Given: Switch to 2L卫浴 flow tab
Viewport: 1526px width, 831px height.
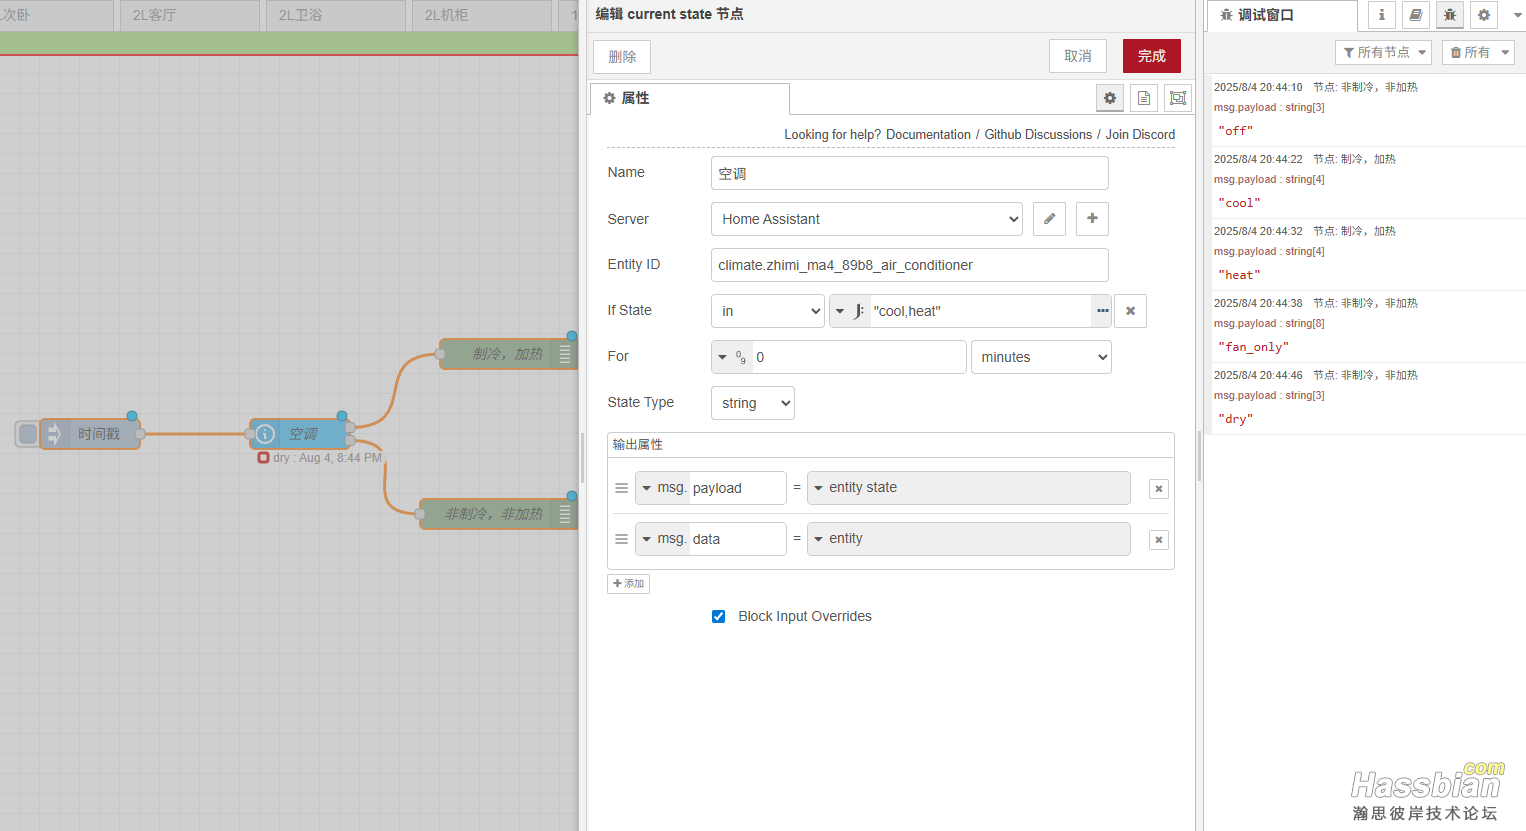Looking at the screenshot, I should pos(336,15).
